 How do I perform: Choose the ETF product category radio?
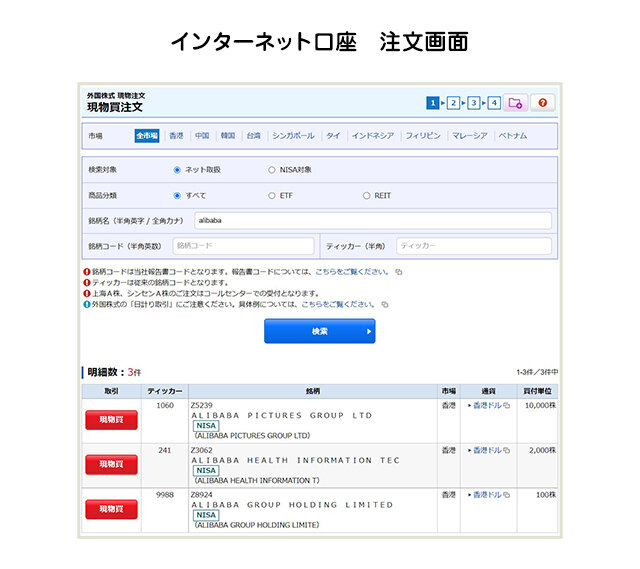pyautogui.click(x=271, y=196)
